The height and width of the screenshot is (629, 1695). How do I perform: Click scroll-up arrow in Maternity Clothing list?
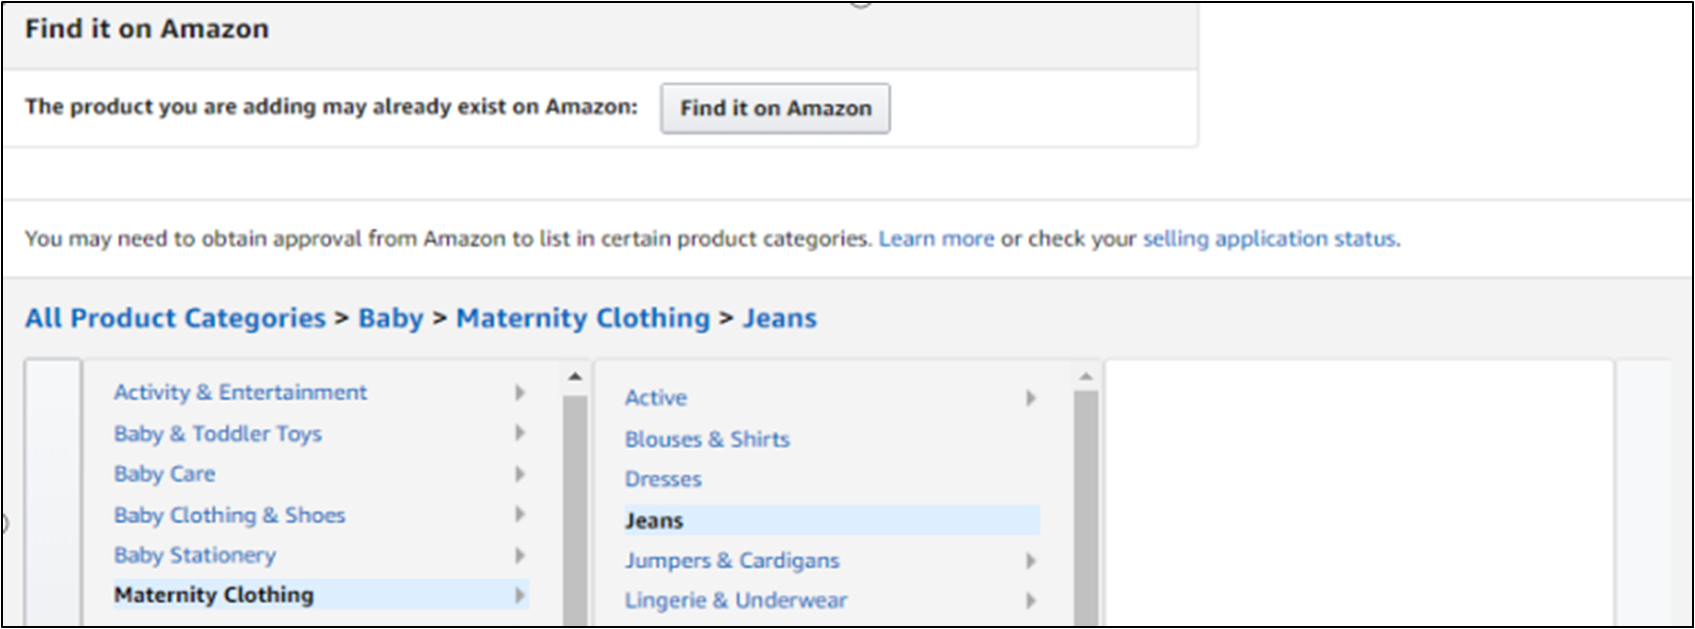pyautogui.click(x=1086, y=377)
